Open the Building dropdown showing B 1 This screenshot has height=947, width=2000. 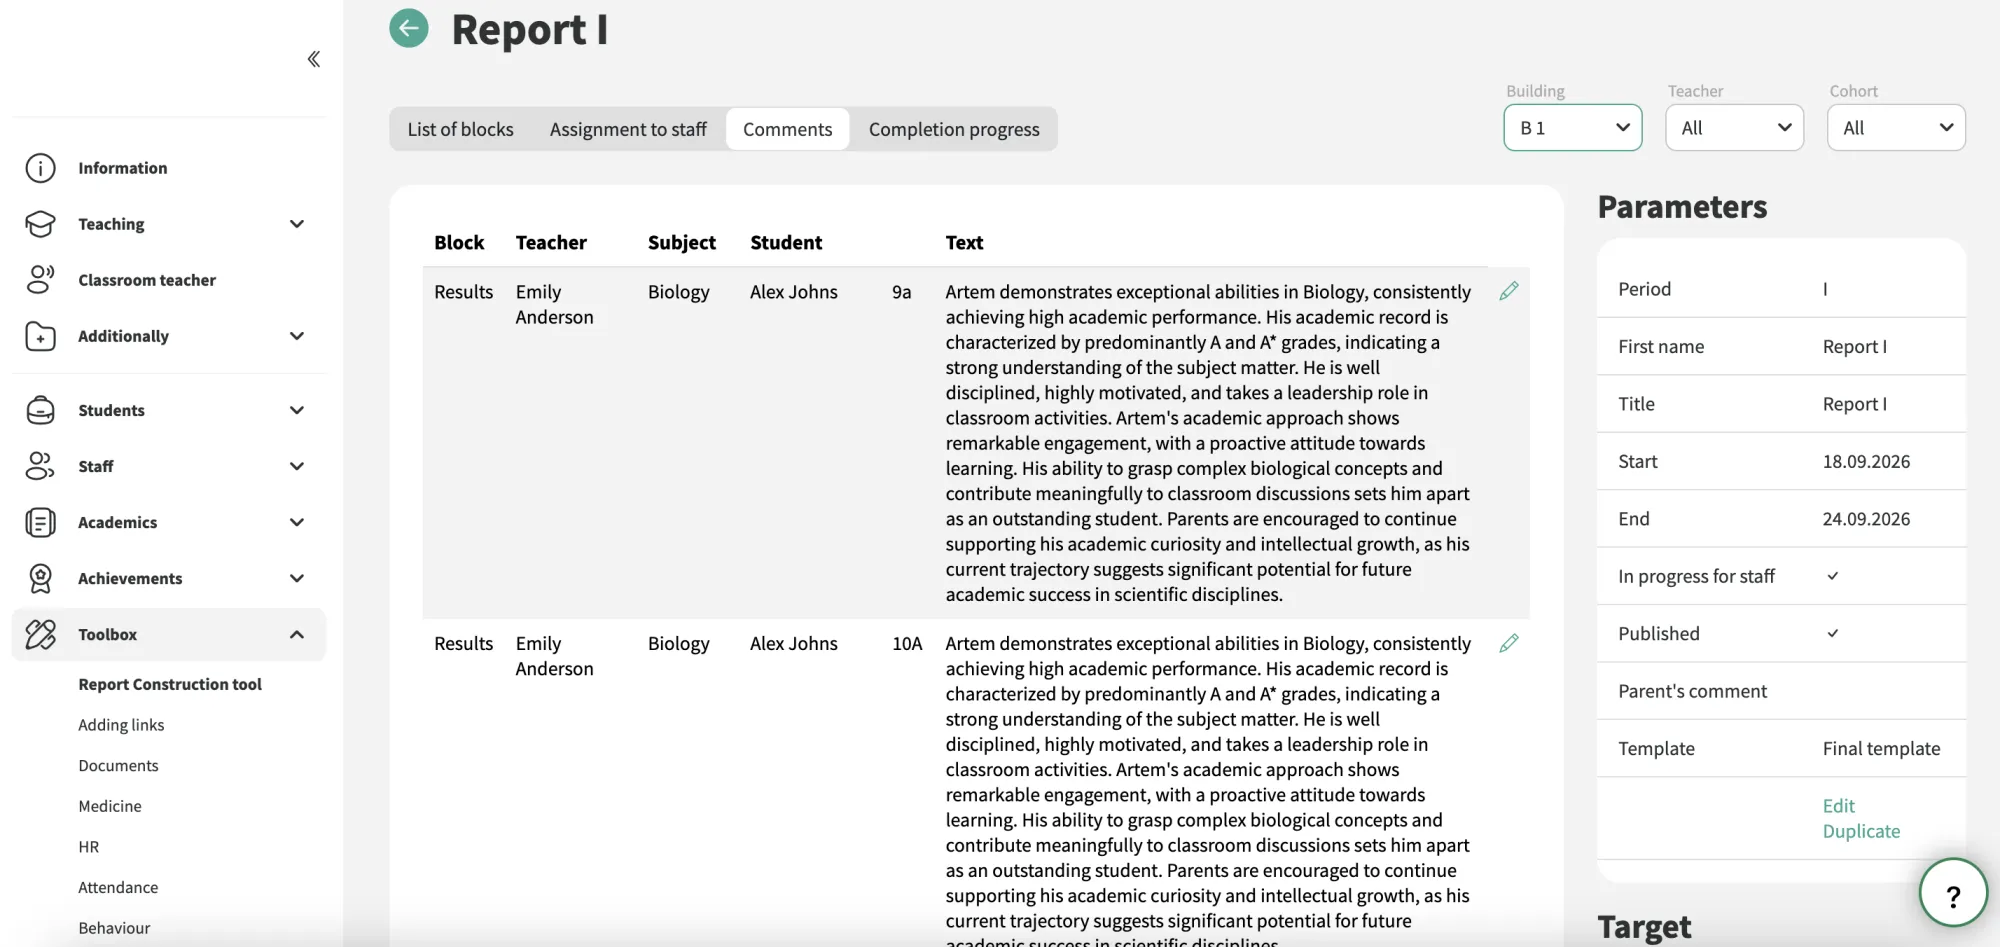click(x=1573, y=128)
